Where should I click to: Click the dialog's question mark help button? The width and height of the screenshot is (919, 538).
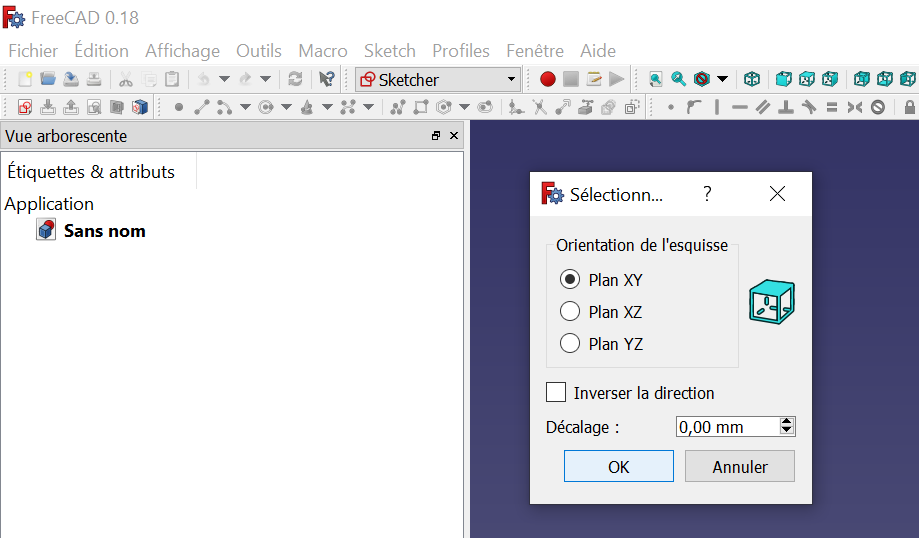[707, 194]
